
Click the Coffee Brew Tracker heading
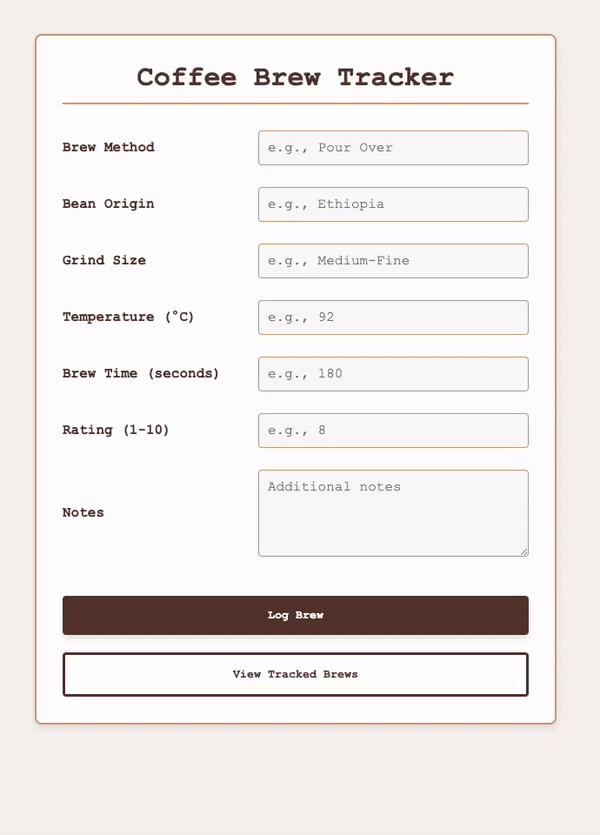point(295,77)
